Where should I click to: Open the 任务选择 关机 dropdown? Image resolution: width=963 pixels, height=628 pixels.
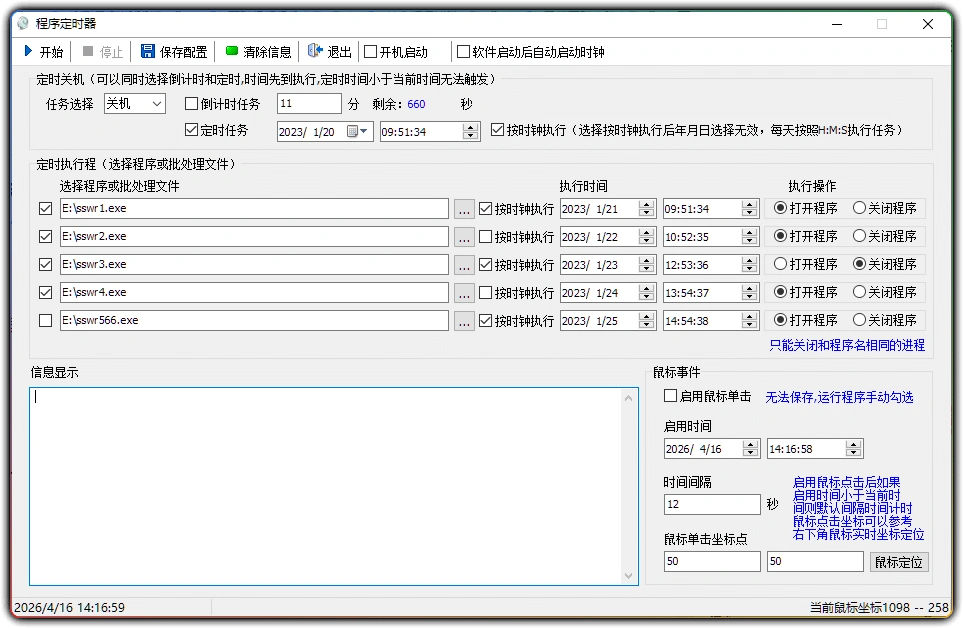(156, 102)
